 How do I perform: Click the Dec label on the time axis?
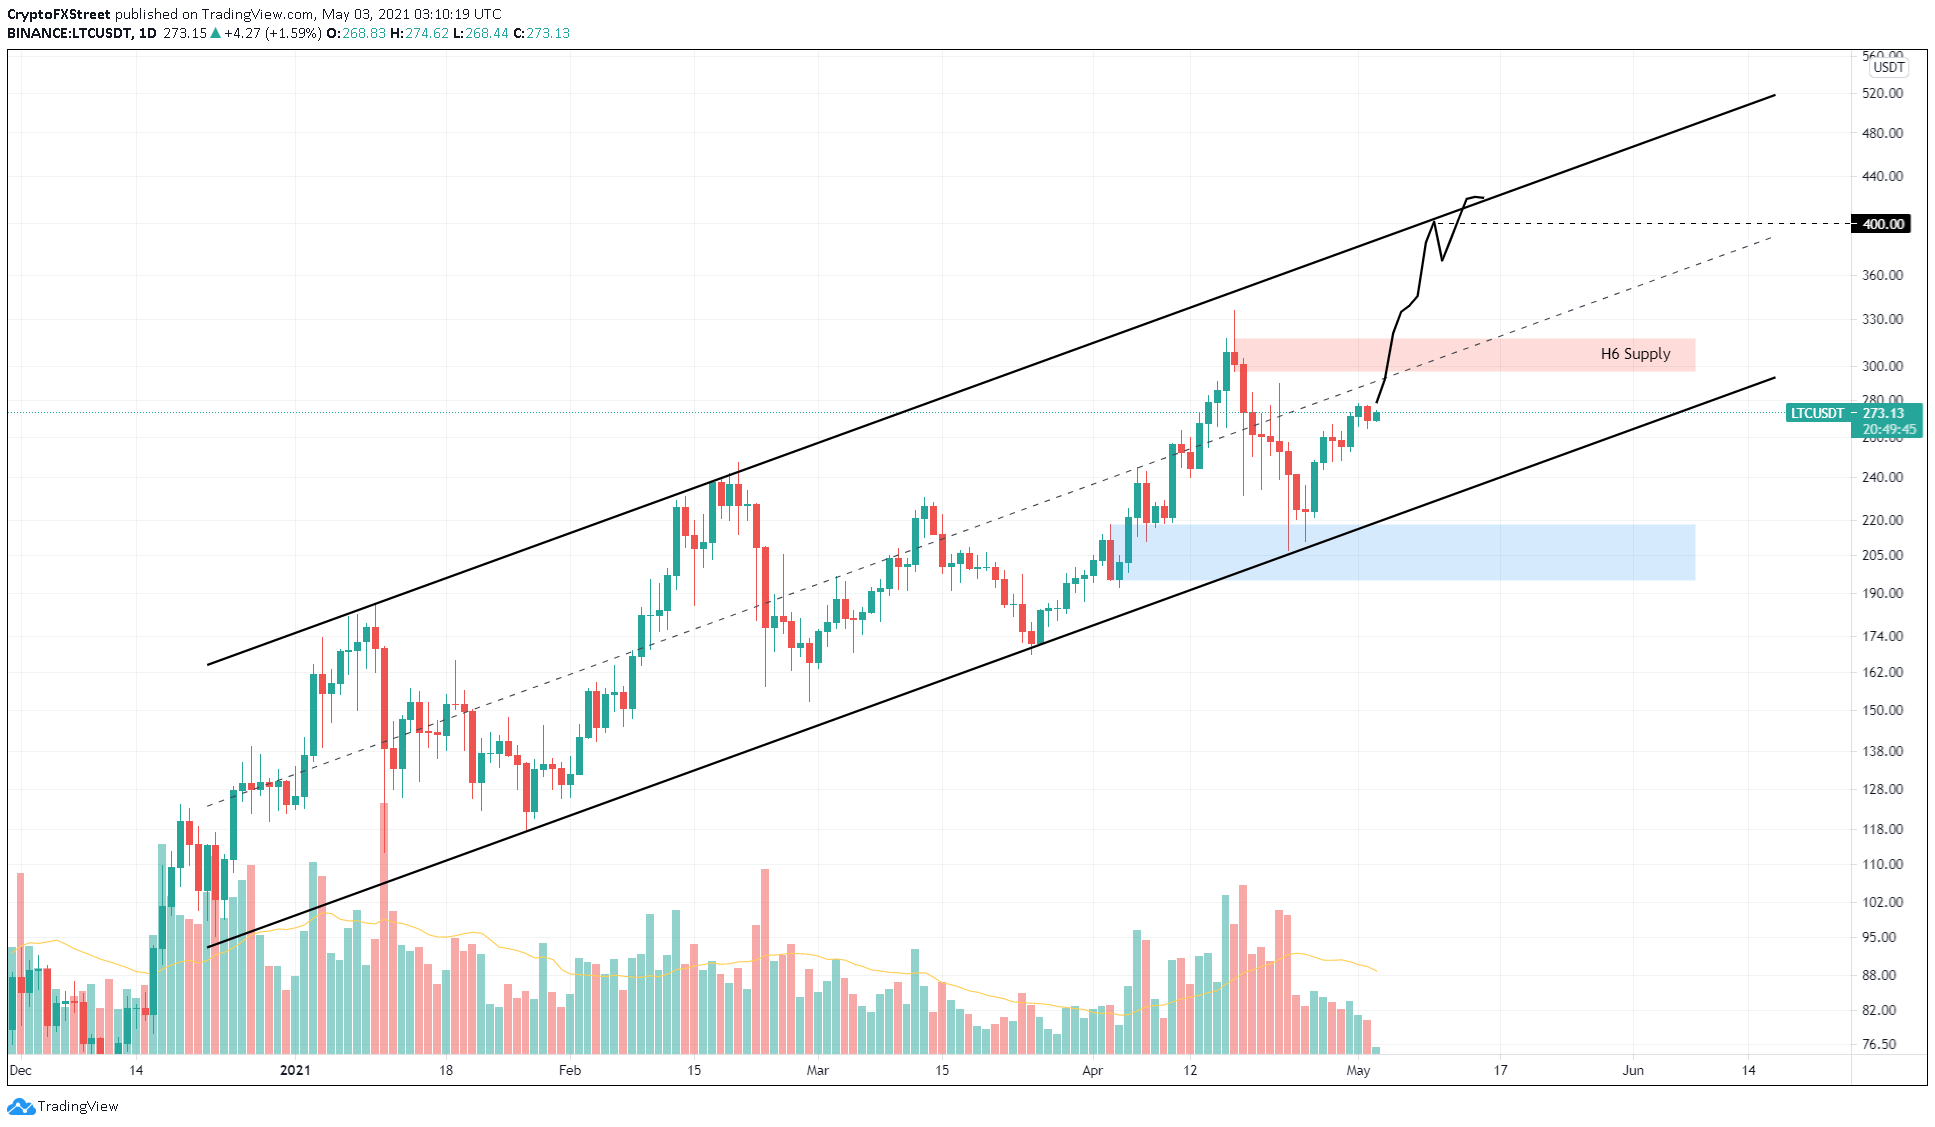pyautogui.click(x=20, y=1070)
